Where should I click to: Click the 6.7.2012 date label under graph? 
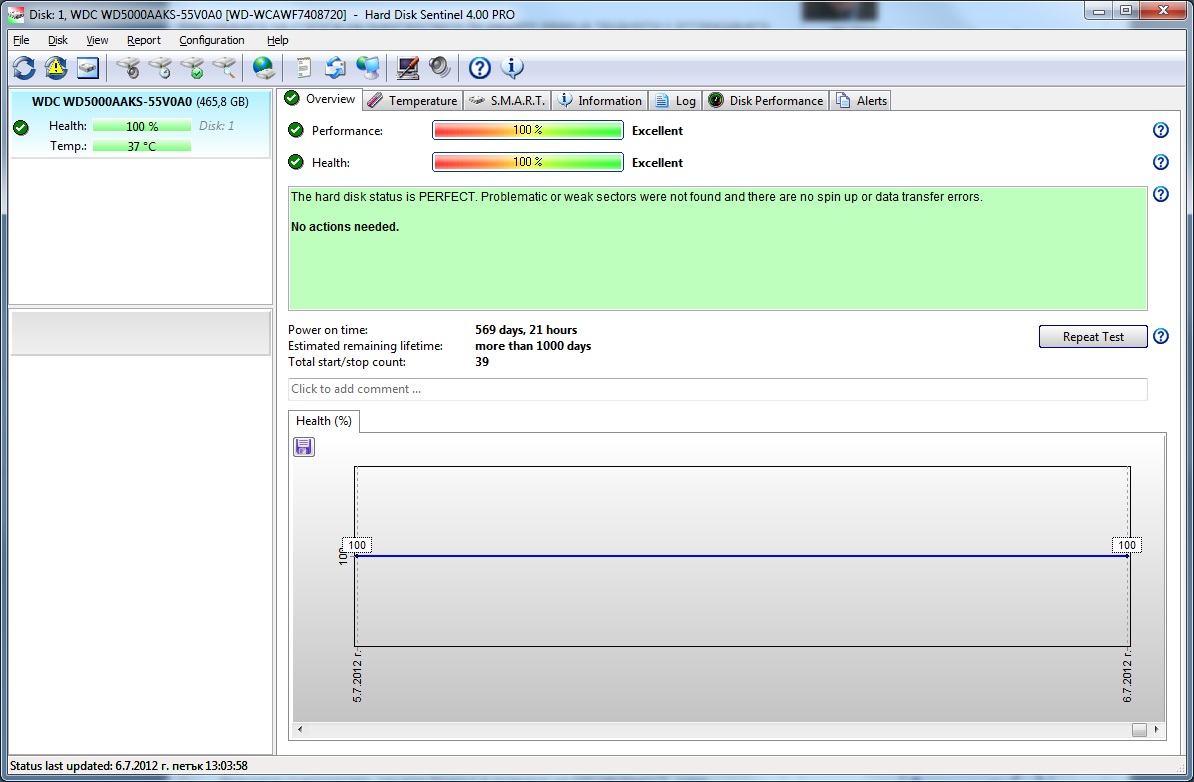[x=1127, y=675]
